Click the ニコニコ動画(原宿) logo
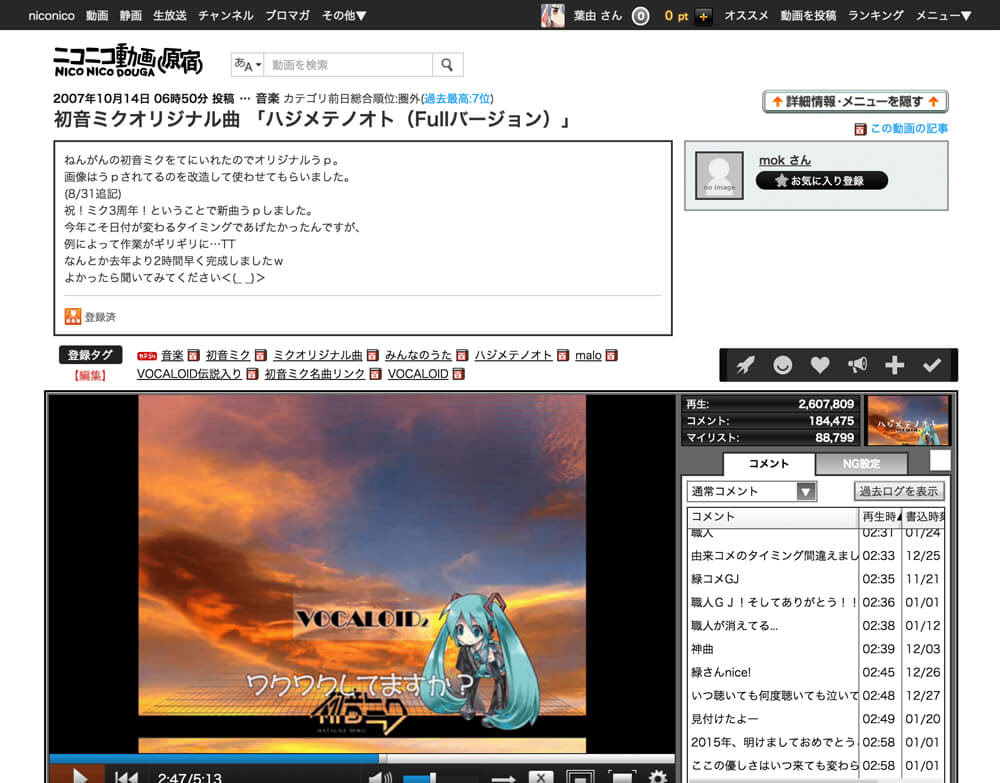The width and height of the screenshot is (1000, 783). [x=128, y=61]
